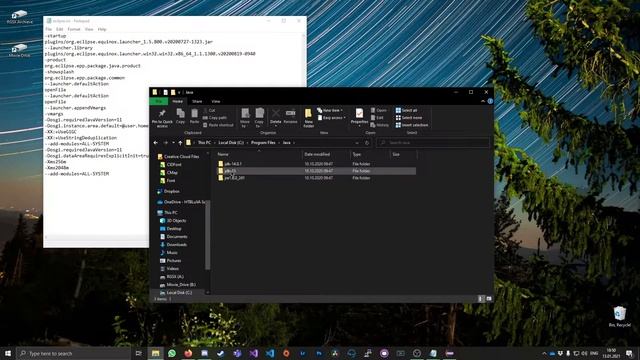640x360 pixels.
Task: Open Help menu in Notepad
Action: (x=102, y=29)
